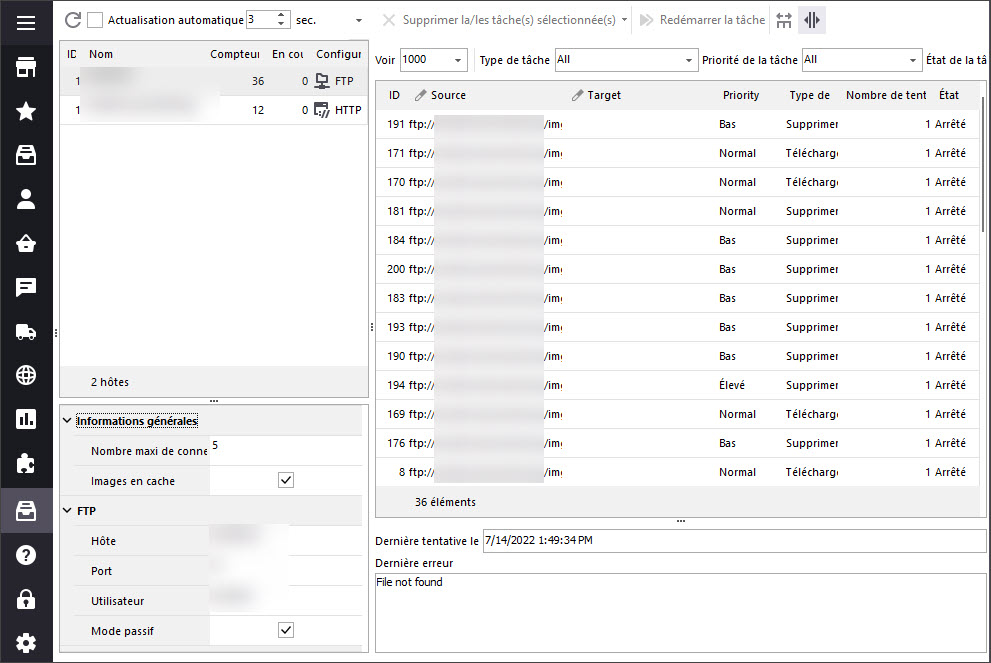Open the statistics bar chart icon
The image size is (991, 663).
26,419
